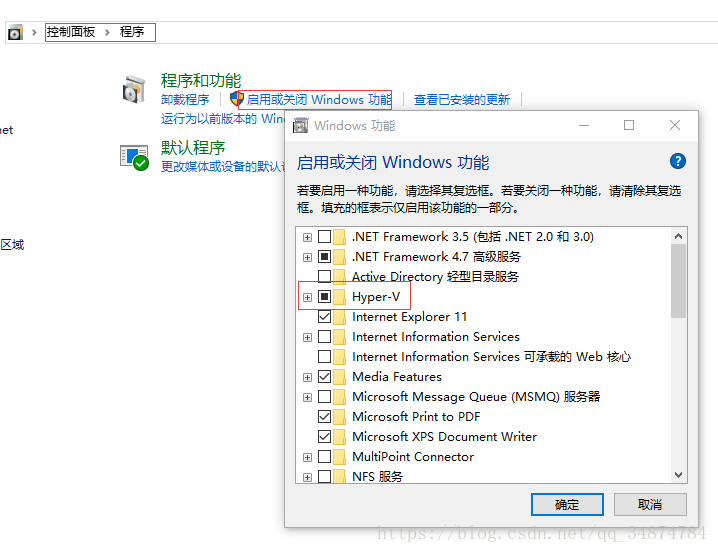Viewport: 718px width, 553px height.
Task: Click the Default Programs icon
Action: 134,157
